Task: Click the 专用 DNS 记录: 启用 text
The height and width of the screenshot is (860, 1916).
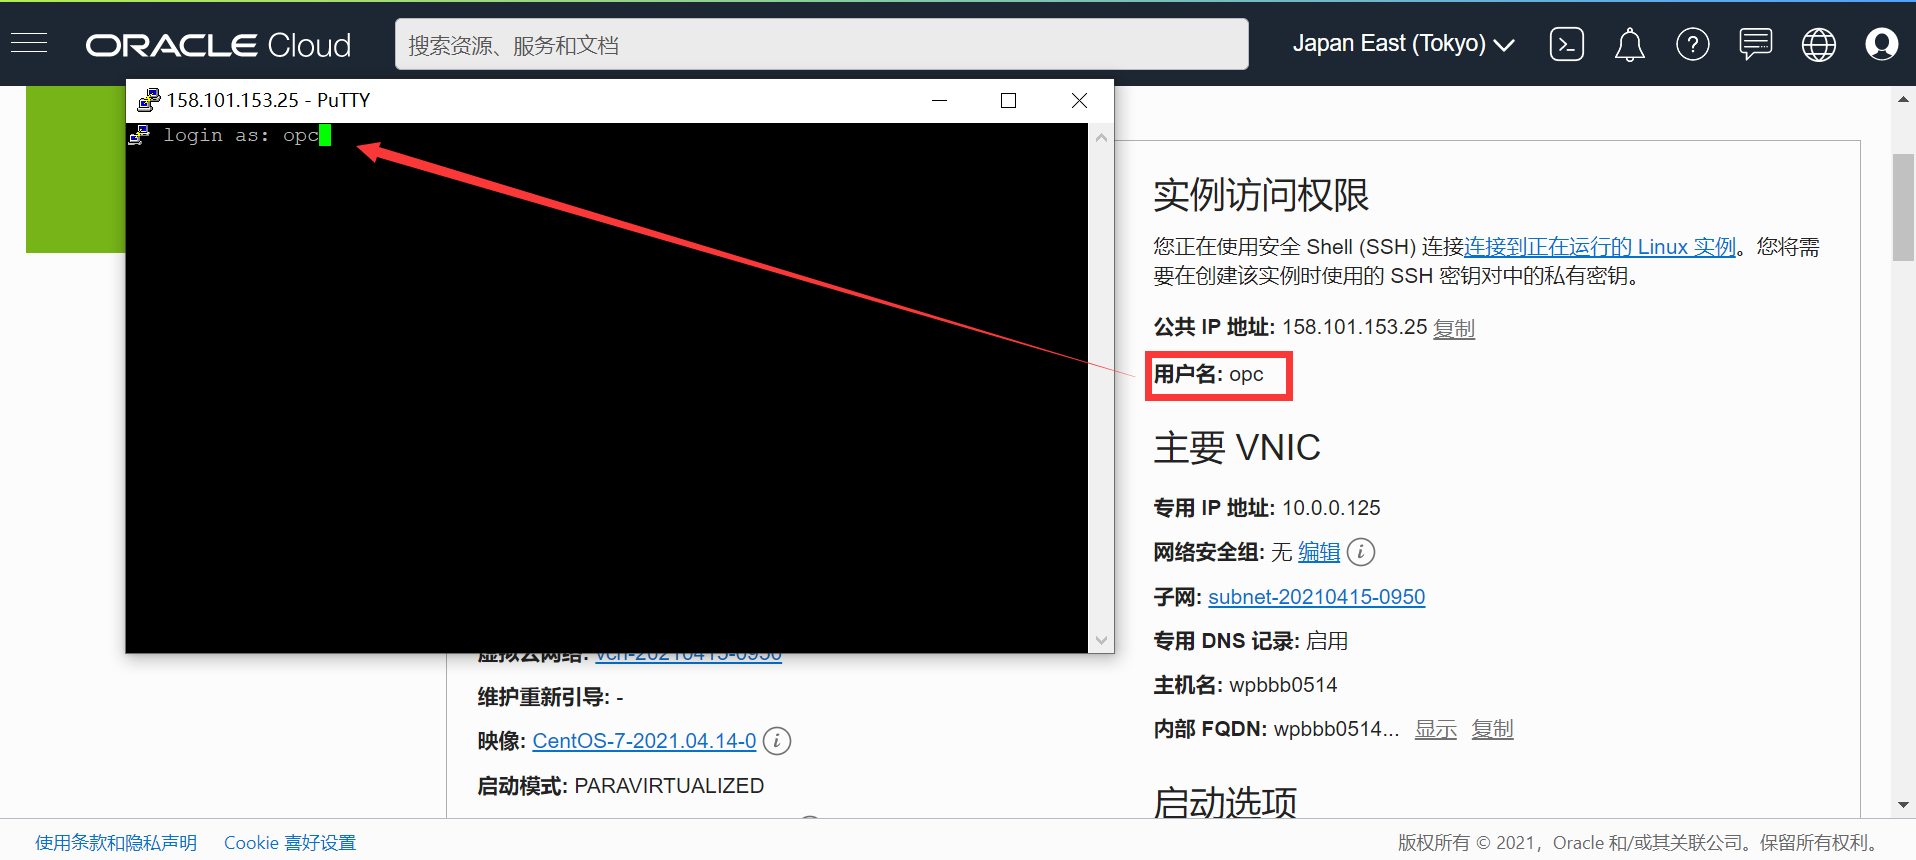Action: 1251,641
